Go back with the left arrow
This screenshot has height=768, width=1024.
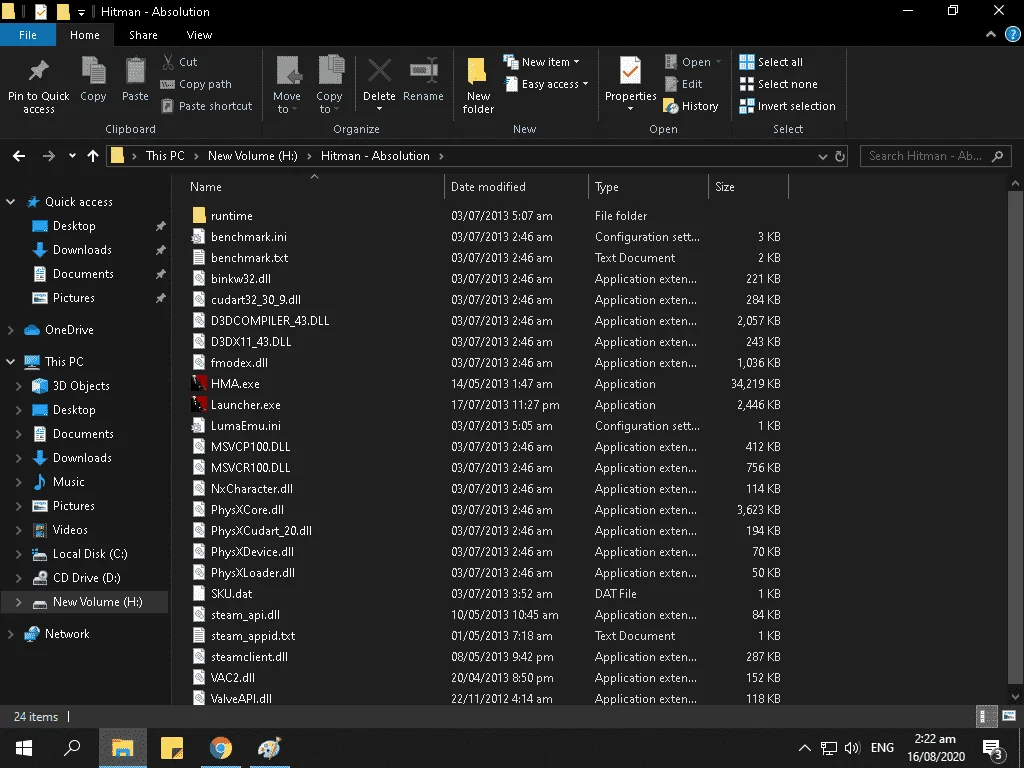tap(19, 156)
